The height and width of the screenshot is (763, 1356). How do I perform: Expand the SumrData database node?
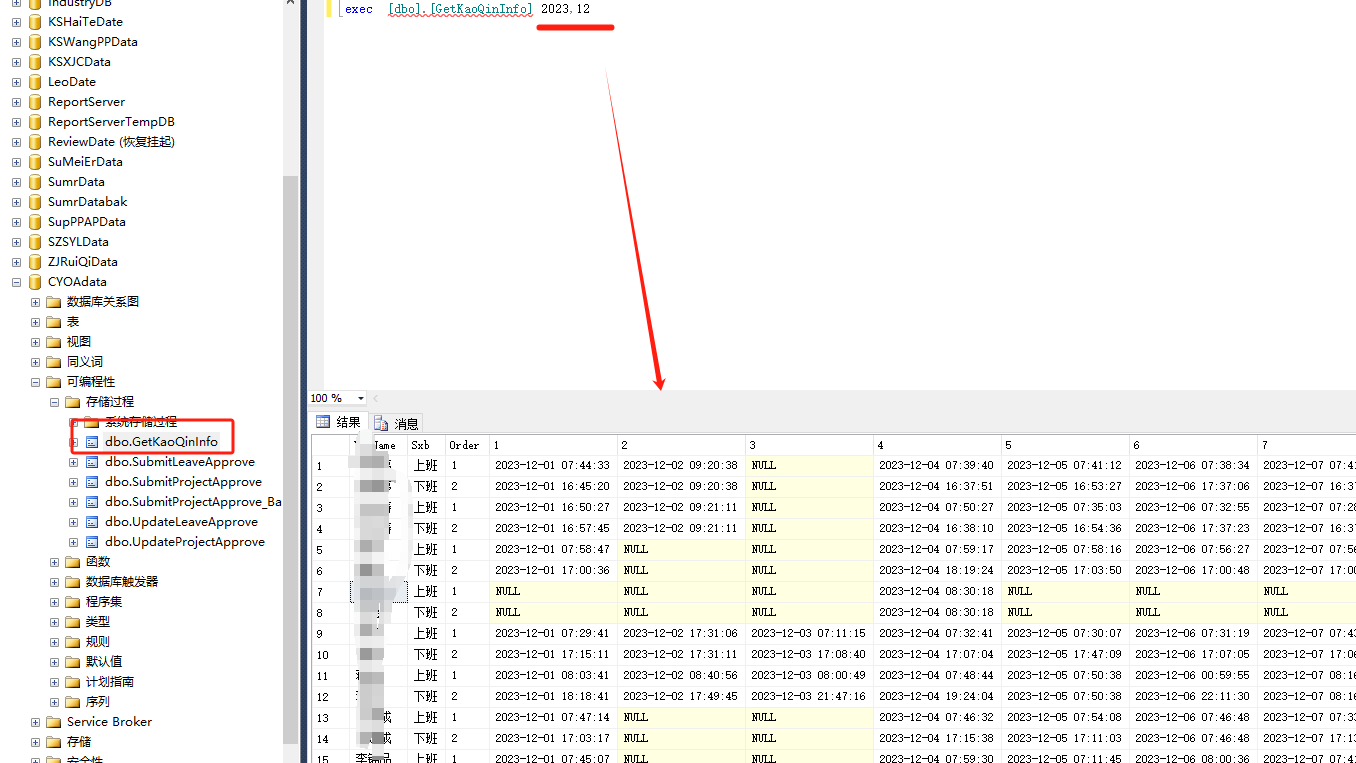click(16, 182)
